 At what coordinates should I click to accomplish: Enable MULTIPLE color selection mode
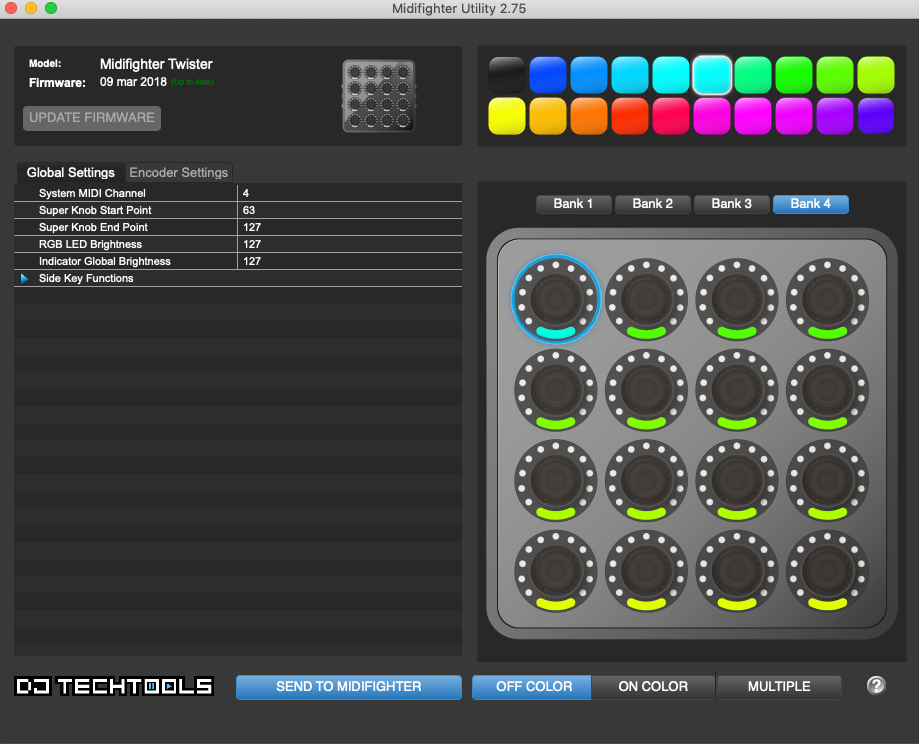pos(778,686)
